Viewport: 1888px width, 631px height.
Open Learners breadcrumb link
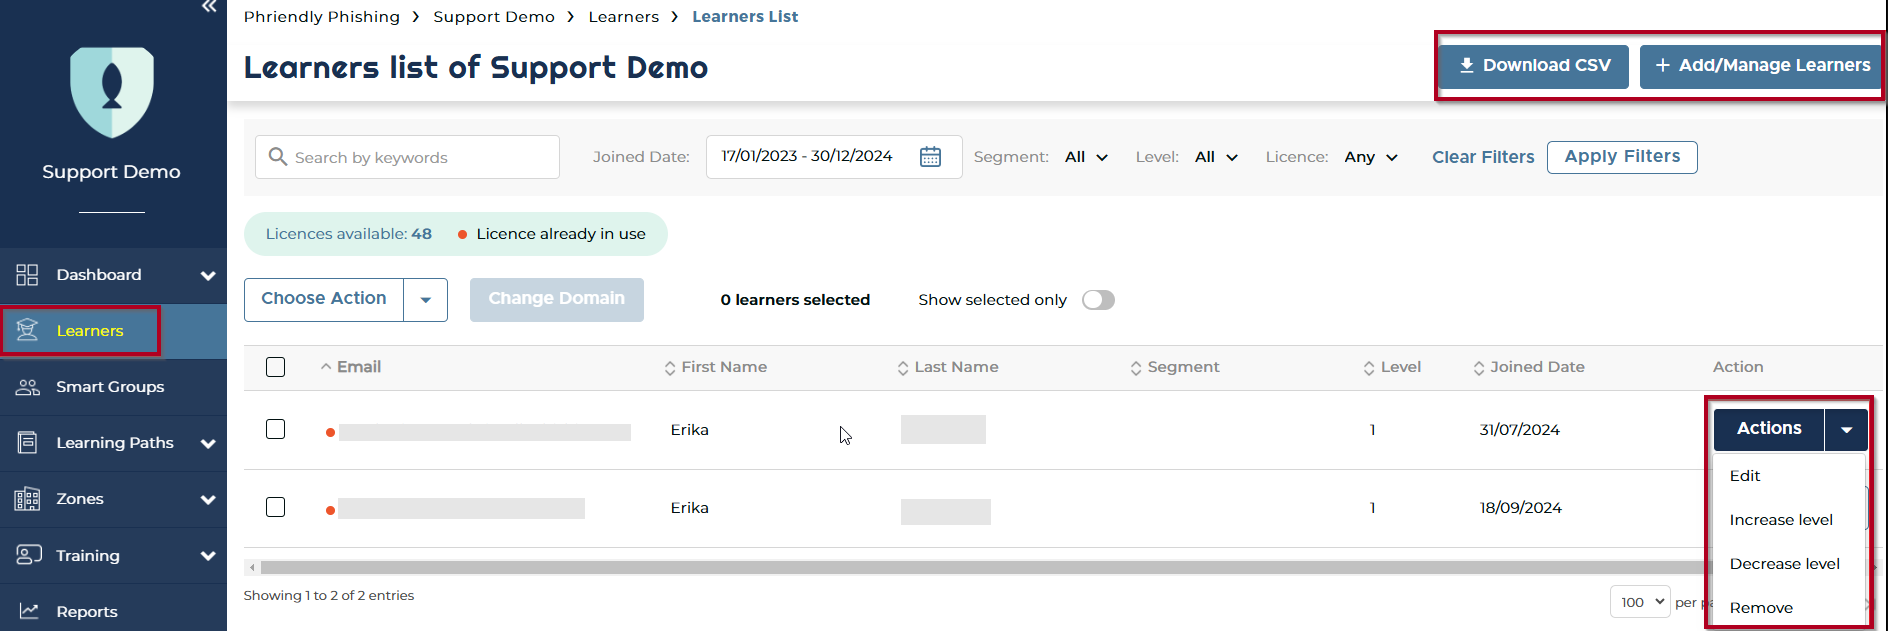(x=624, y=17)
